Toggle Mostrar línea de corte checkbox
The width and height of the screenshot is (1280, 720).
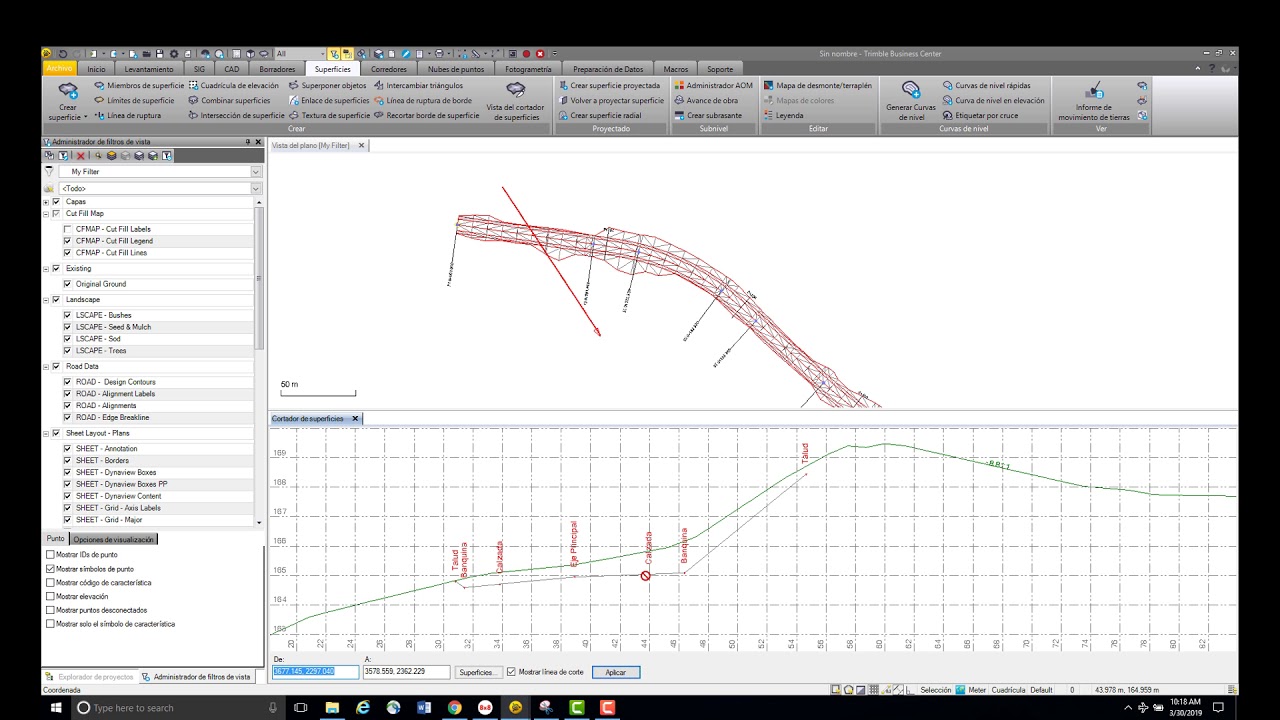tap(512, 672)
